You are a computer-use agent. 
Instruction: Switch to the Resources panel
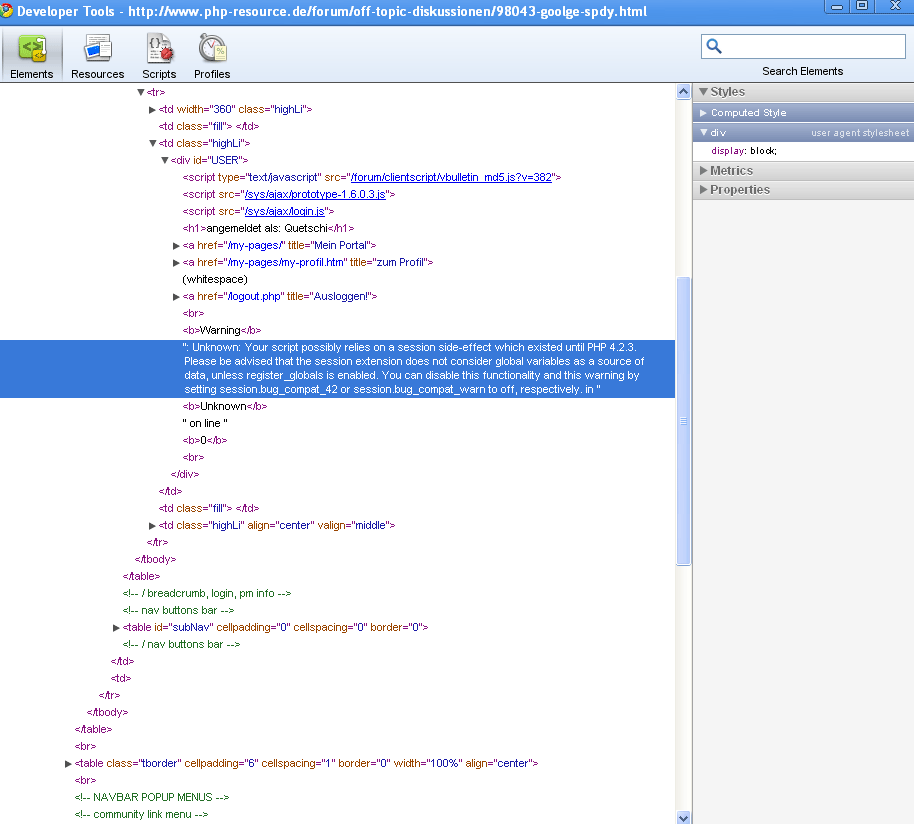pos(97,55)
